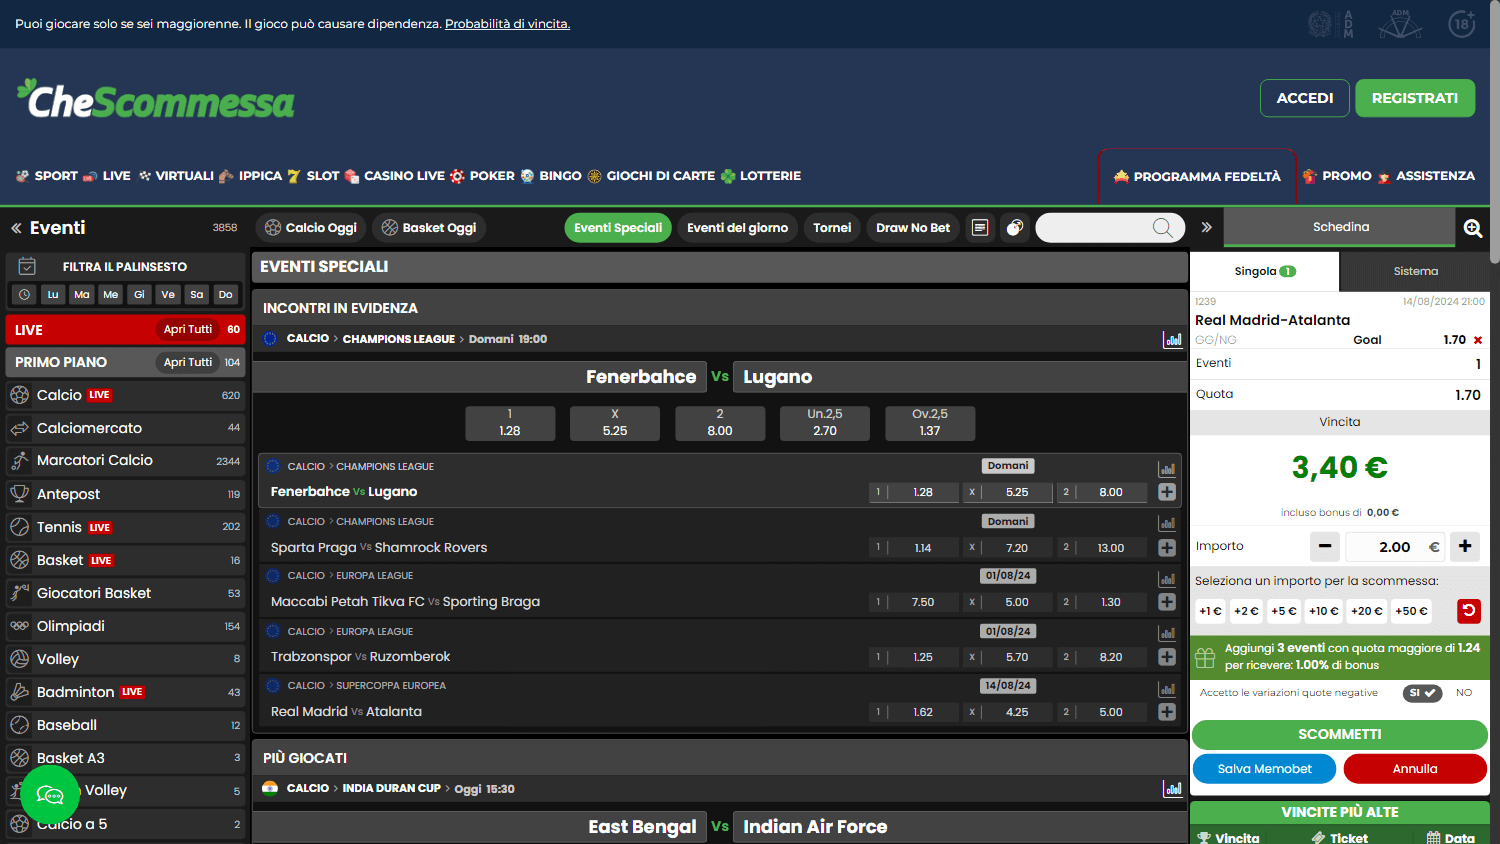Image resolution: width=1500 pixels, height=844 pixels.
Task: Expand all LIVE events with Apri Tutti
Action: [188, 329]
